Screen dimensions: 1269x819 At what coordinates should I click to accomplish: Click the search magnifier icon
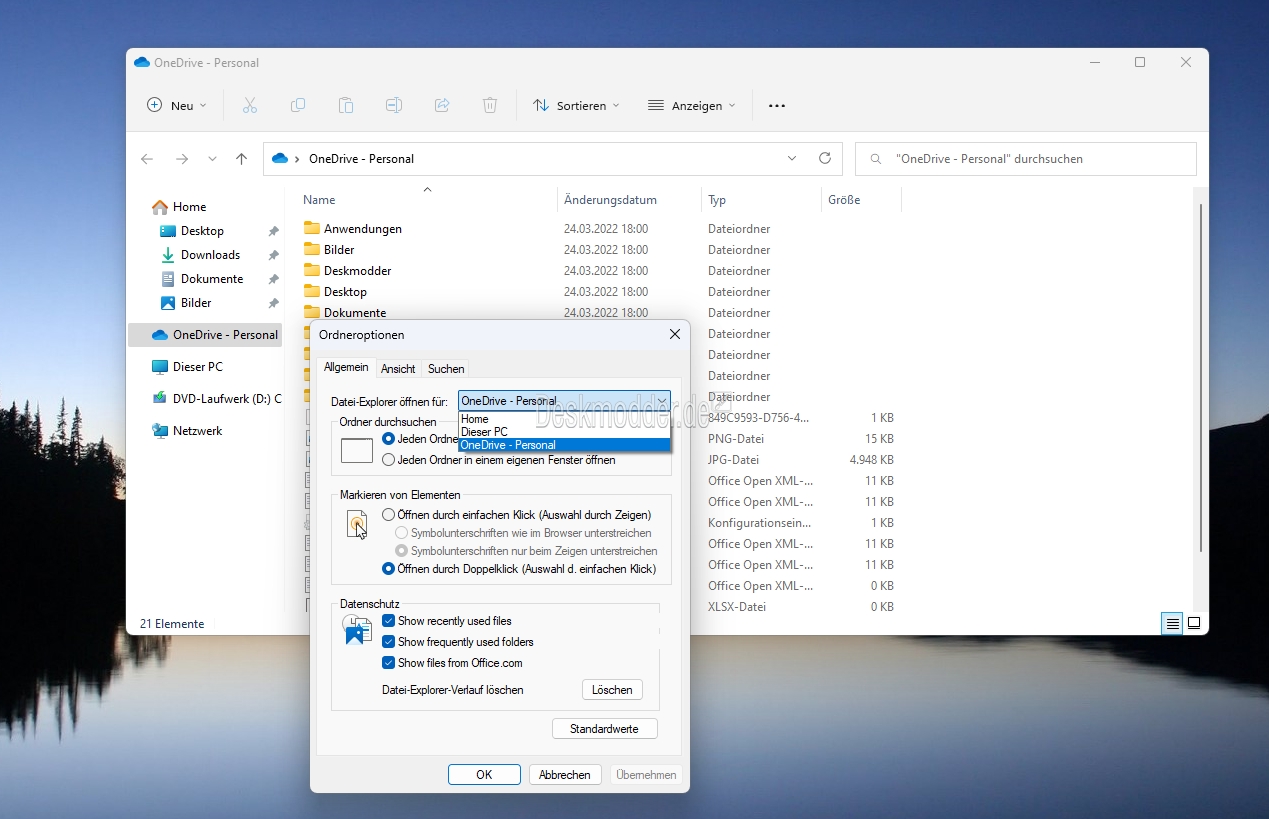pos(876,159)
